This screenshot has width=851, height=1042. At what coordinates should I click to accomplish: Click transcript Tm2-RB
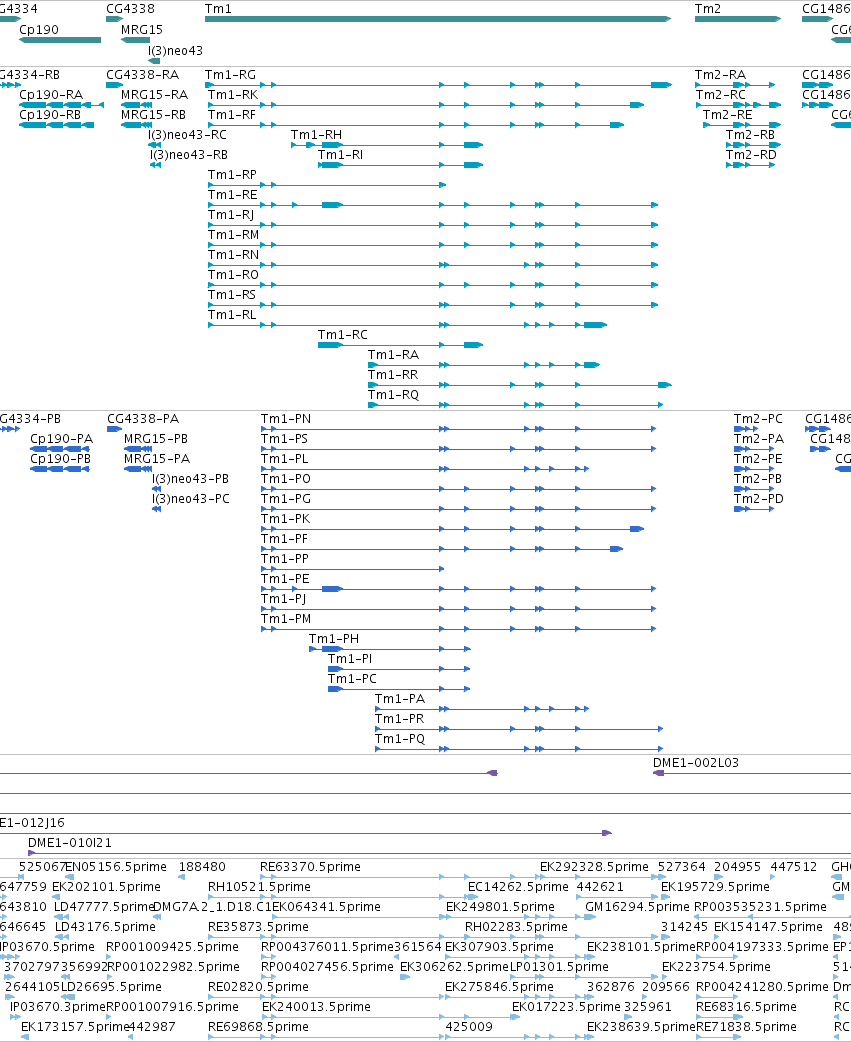[753, 145]
